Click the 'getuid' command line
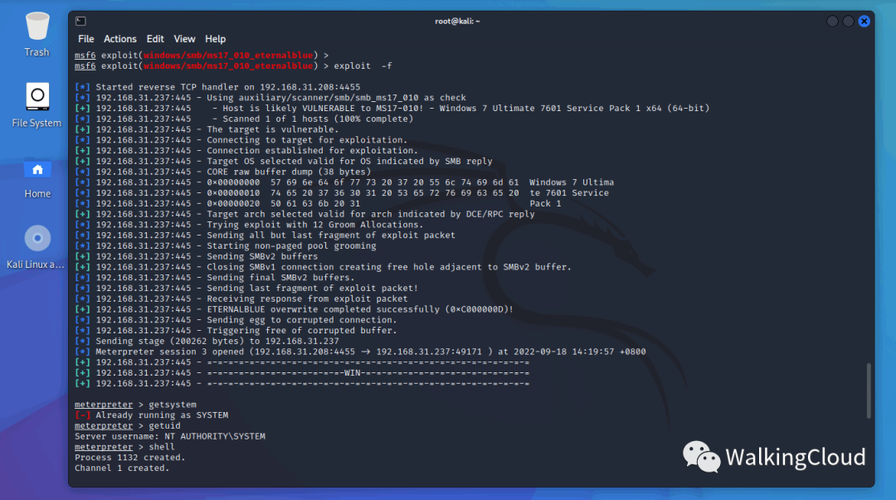 tap(127, 426)
